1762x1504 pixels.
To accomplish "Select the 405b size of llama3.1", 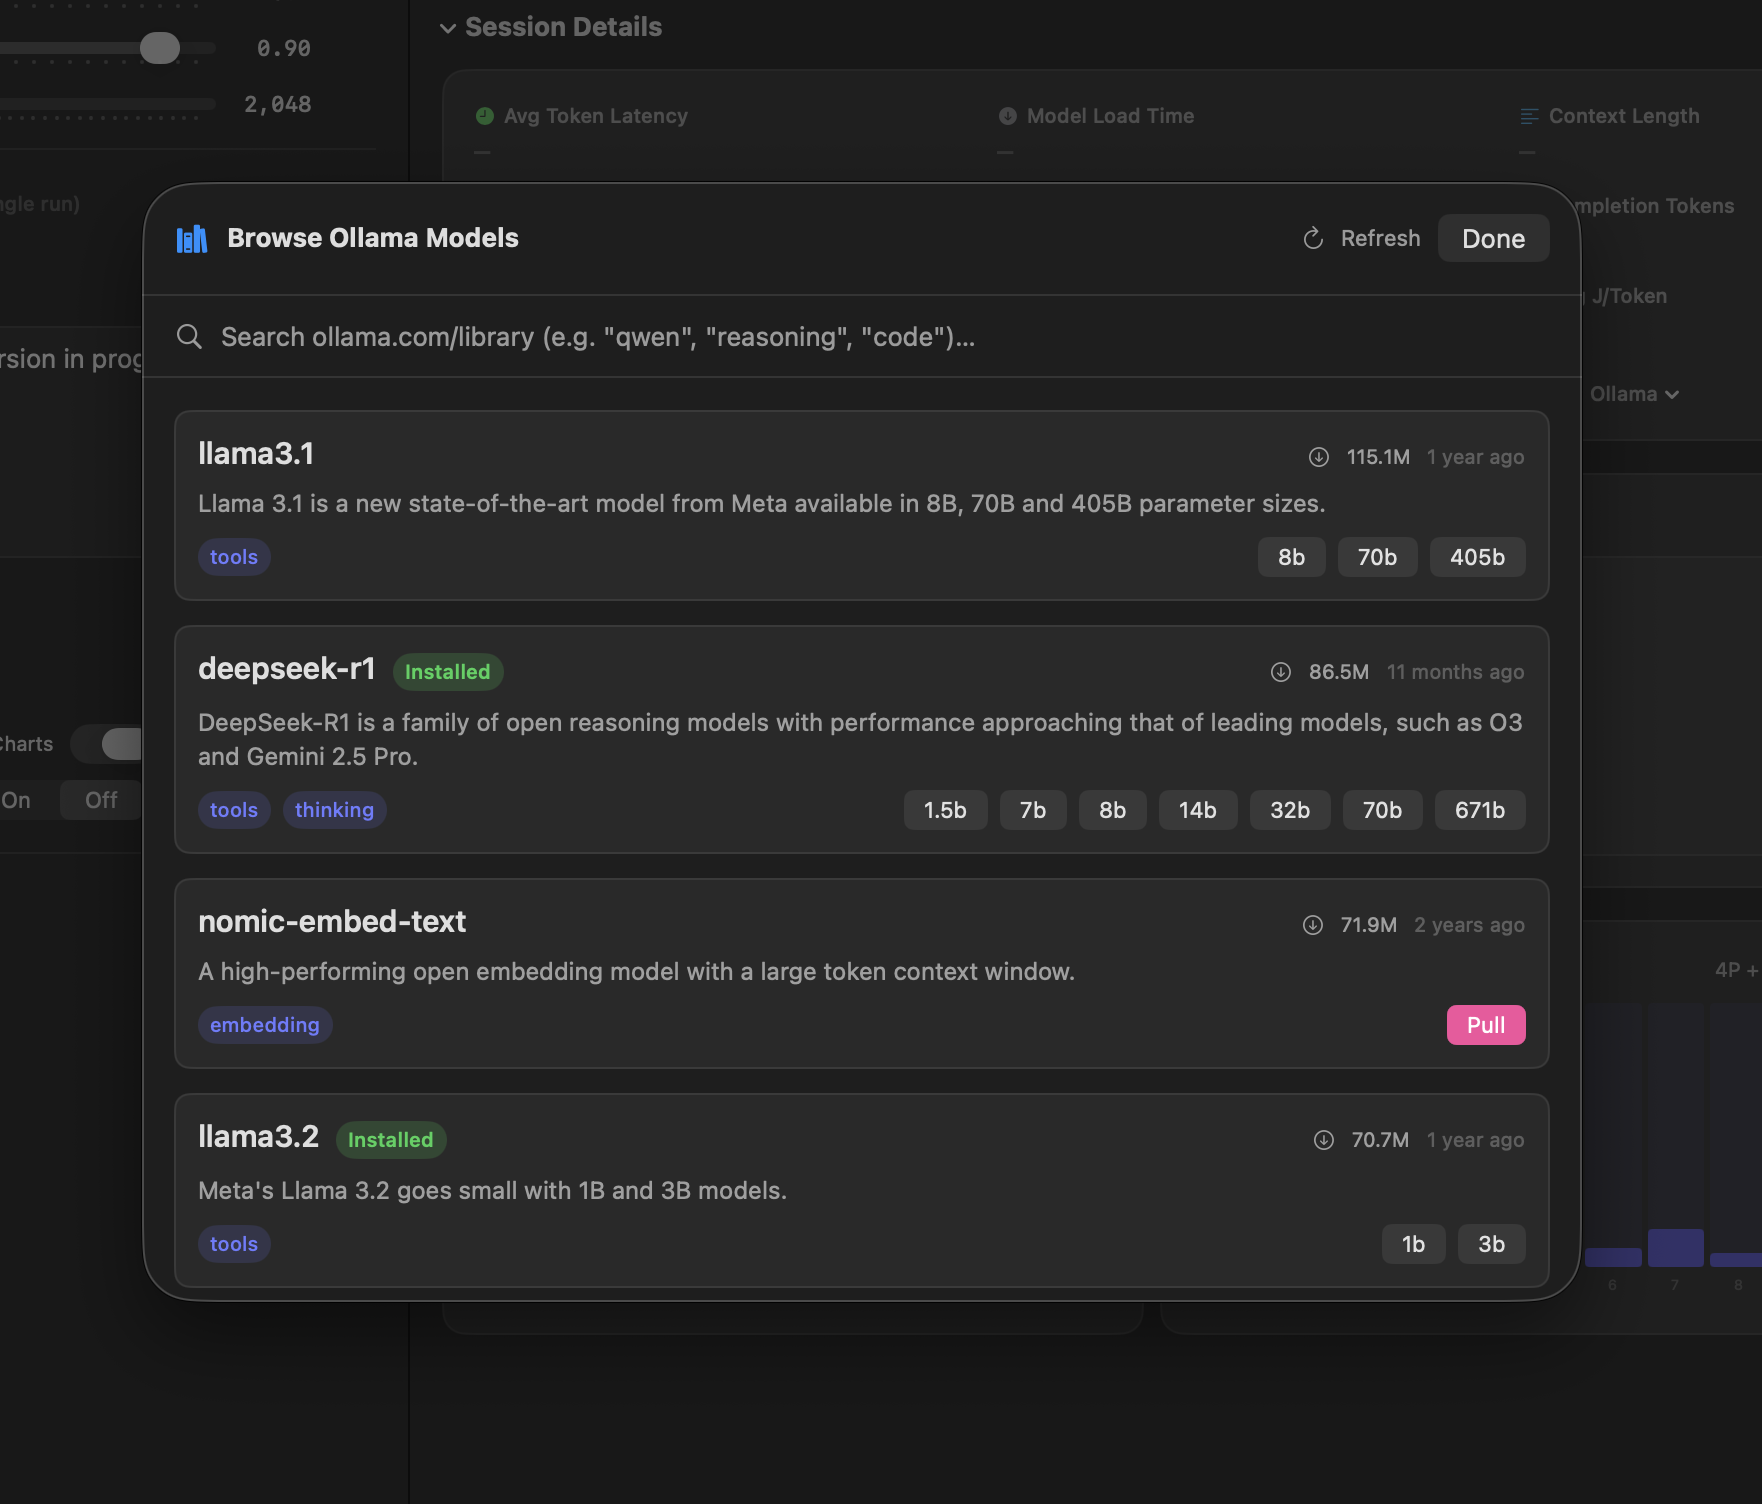I will (x=1478, y=557).
